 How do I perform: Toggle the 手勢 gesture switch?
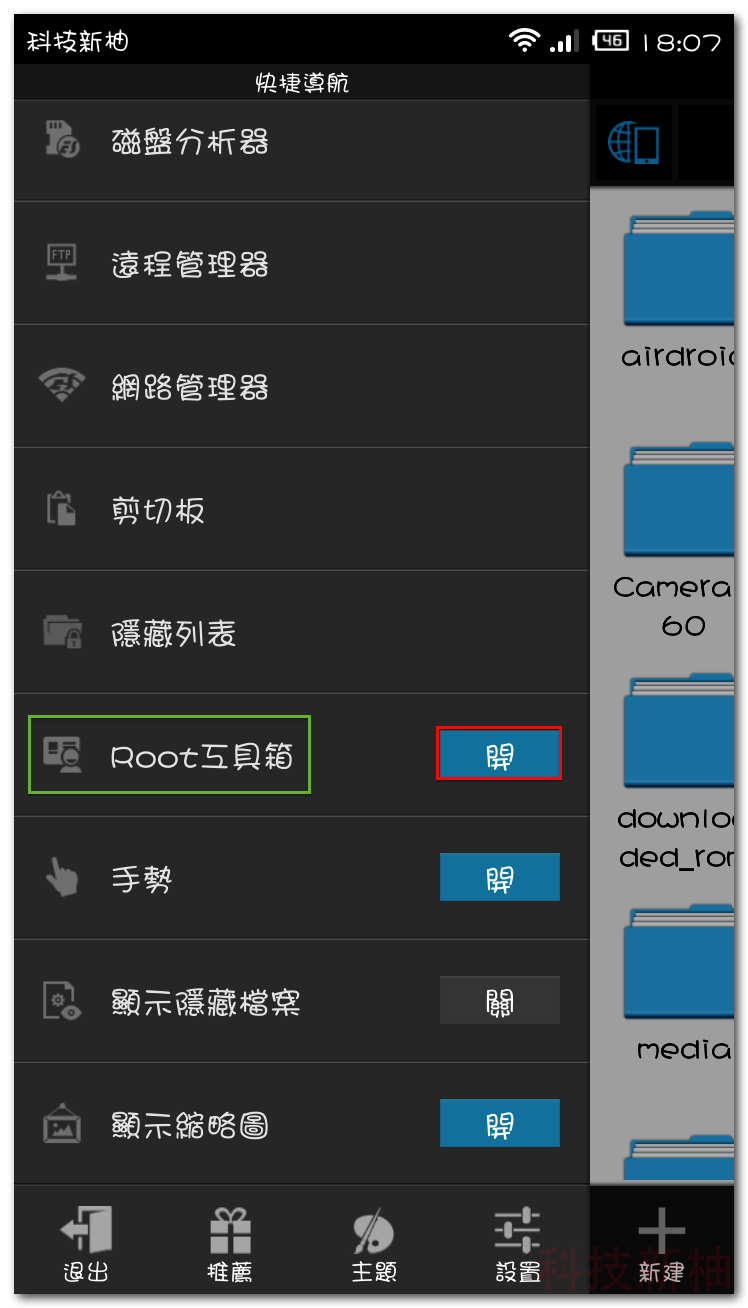click(x=500, y=877)
